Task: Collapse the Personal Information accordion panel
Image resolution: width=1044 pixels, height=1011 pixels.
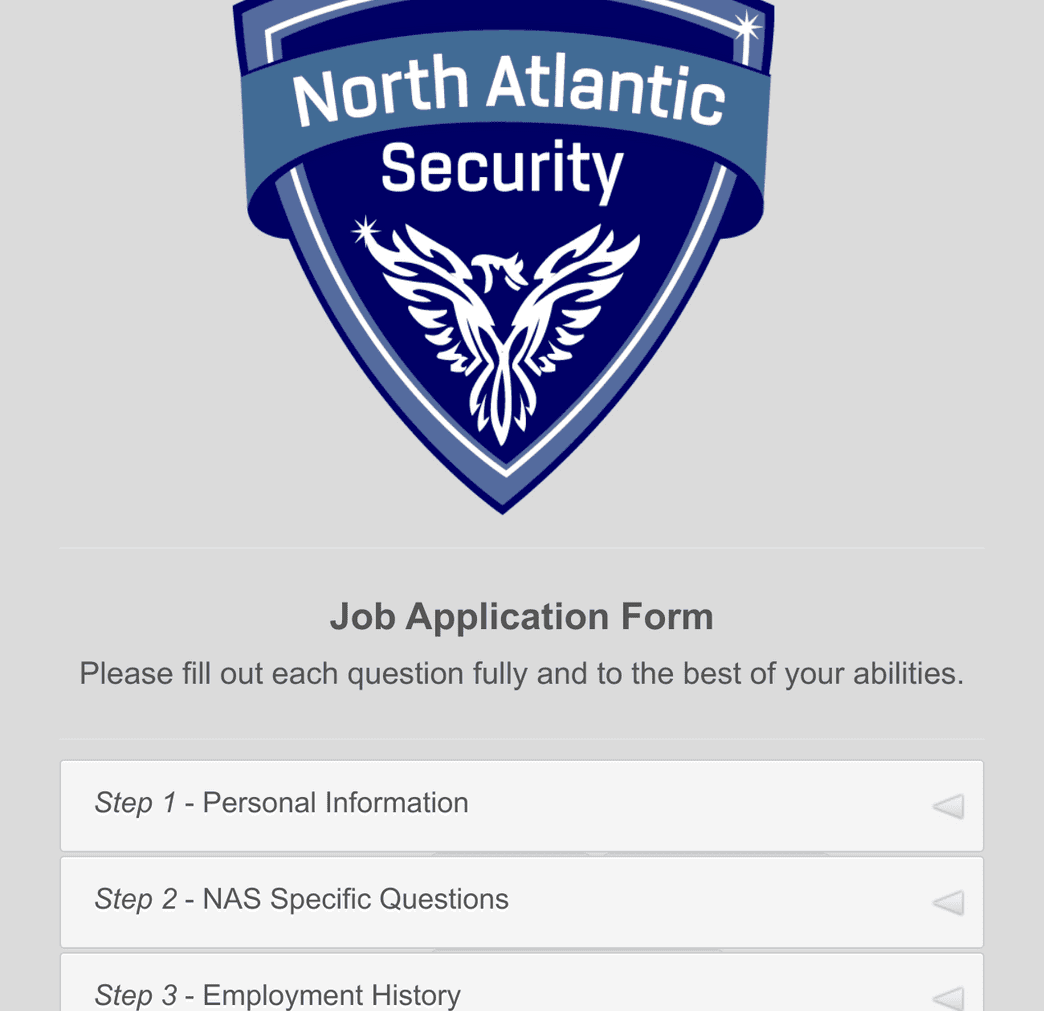Action: 521,805
